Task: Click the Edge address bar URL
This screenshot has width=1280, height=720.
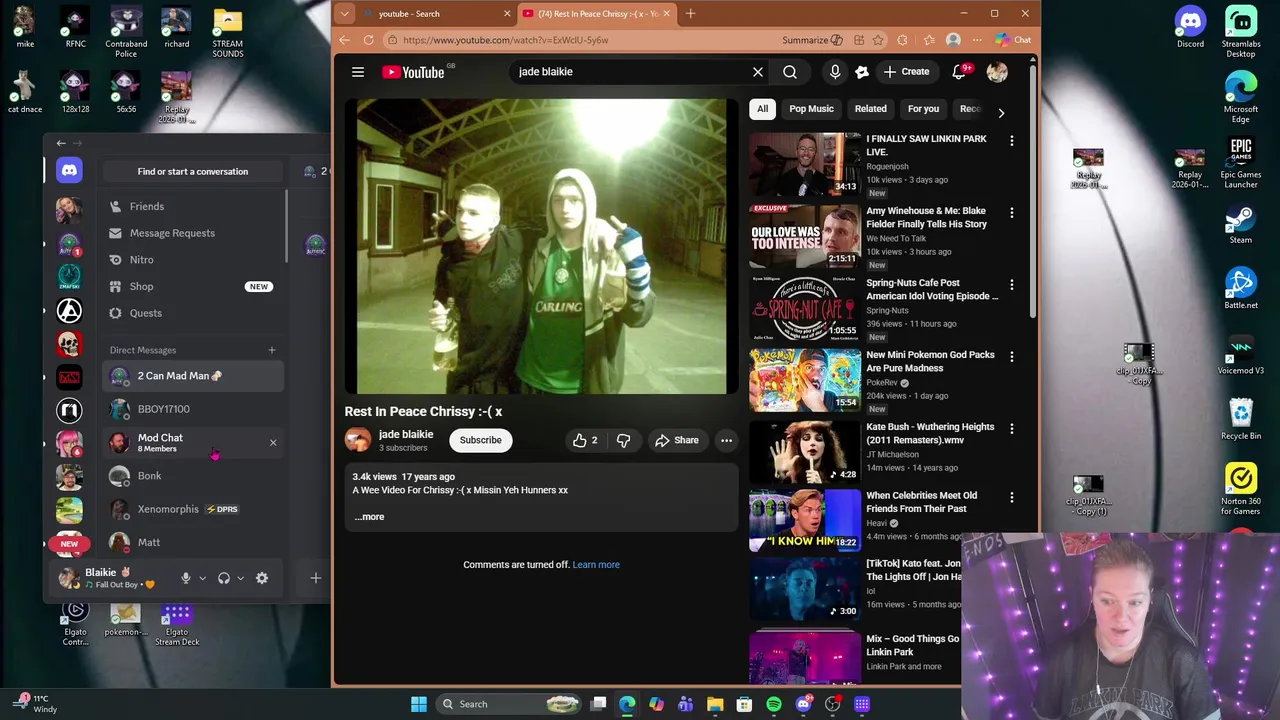Action: [505, 40]
